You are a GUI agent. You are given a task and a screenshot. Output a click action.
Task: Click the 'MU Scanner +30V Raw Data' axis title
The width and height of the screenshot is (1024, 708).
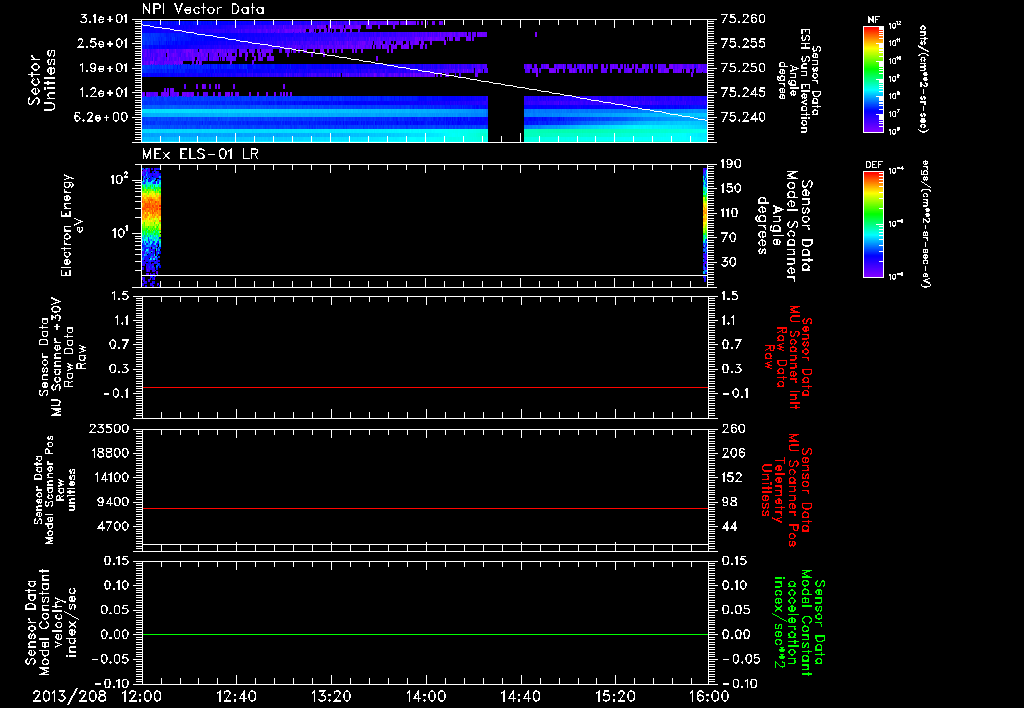point(61,357)
